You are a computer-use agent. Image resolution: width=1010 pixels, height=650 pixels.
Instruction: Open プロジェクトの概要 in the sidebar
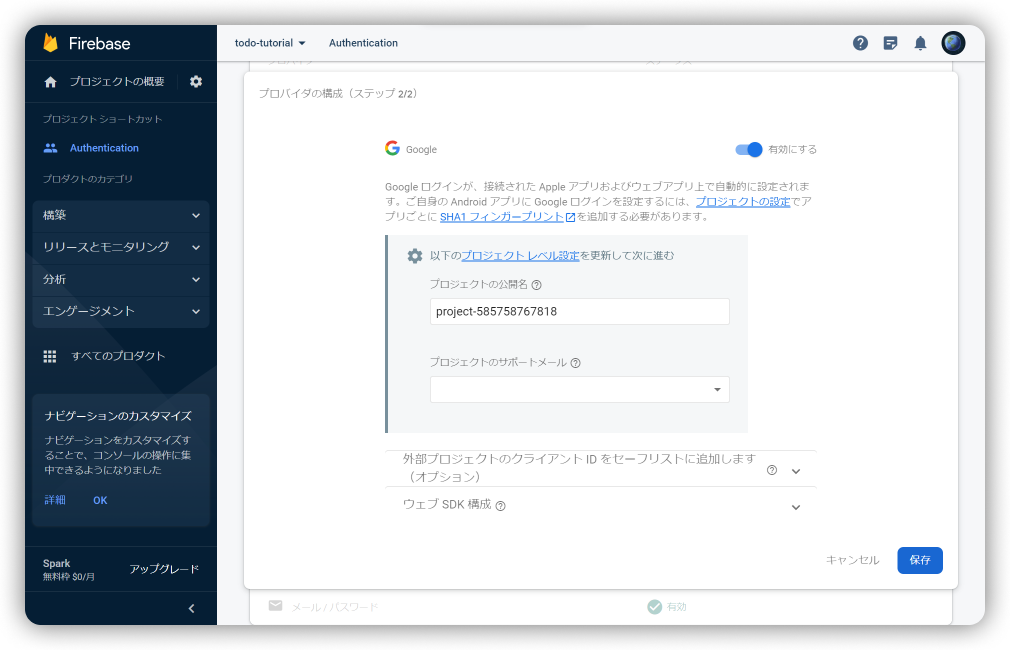tap(117, 82)
